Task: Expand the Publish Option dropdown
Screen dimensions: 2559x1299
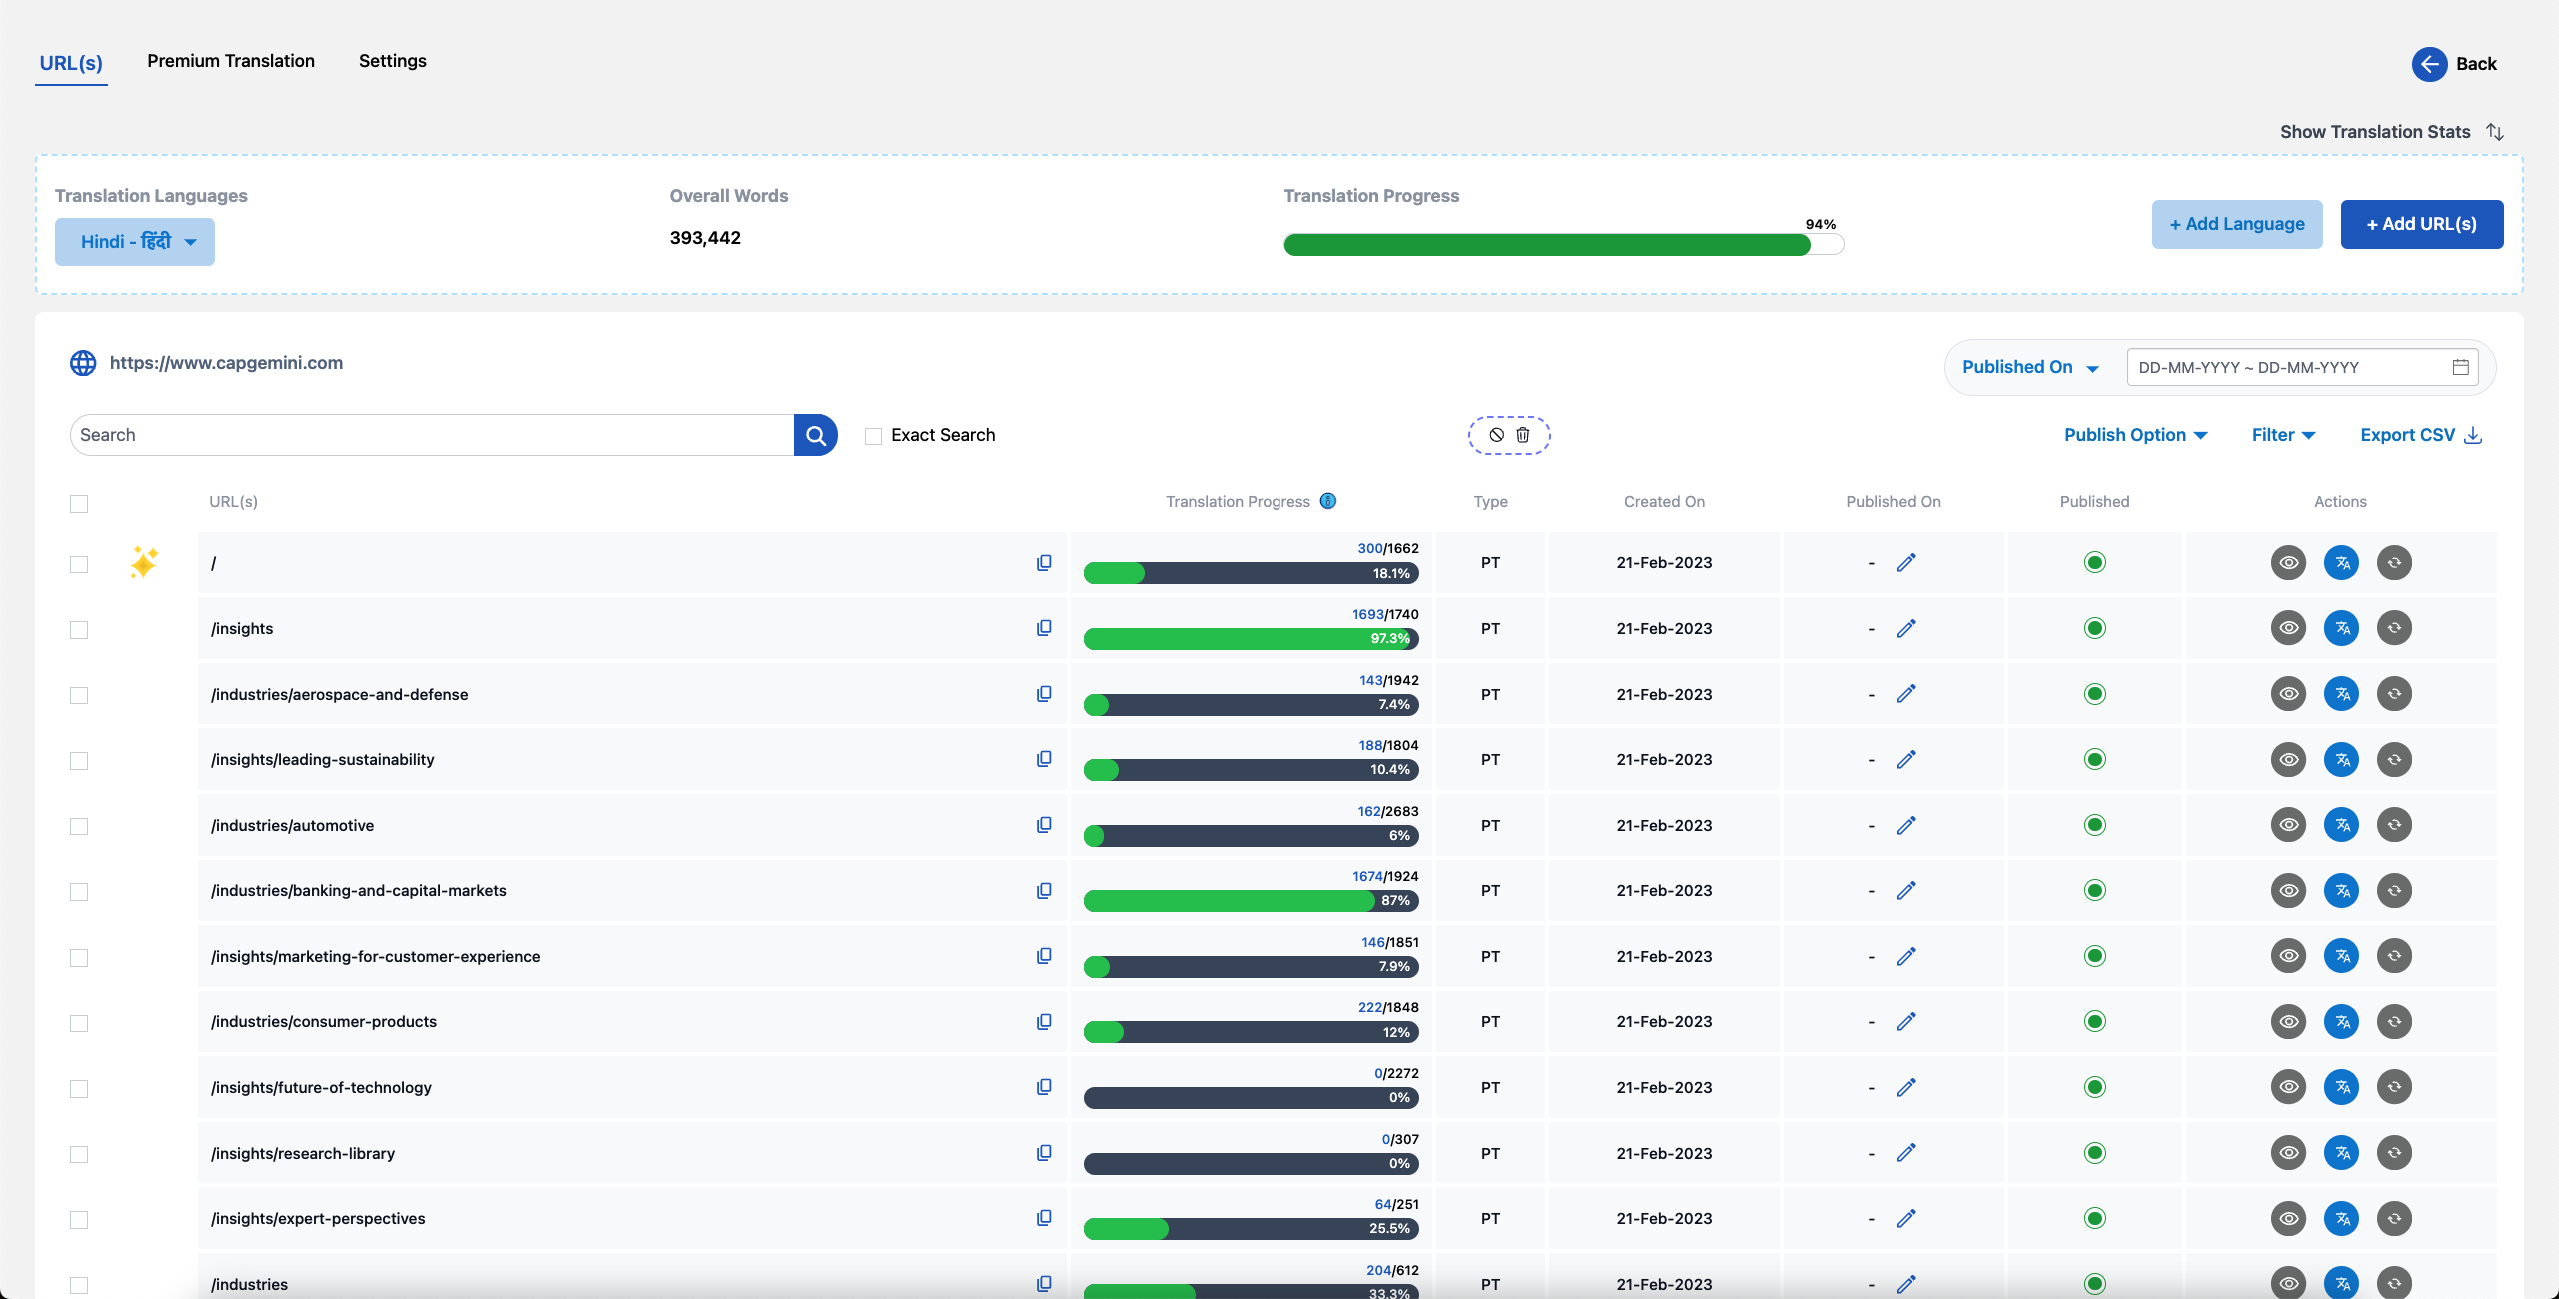Action: pyautogui.click(x=2136, y=435)
